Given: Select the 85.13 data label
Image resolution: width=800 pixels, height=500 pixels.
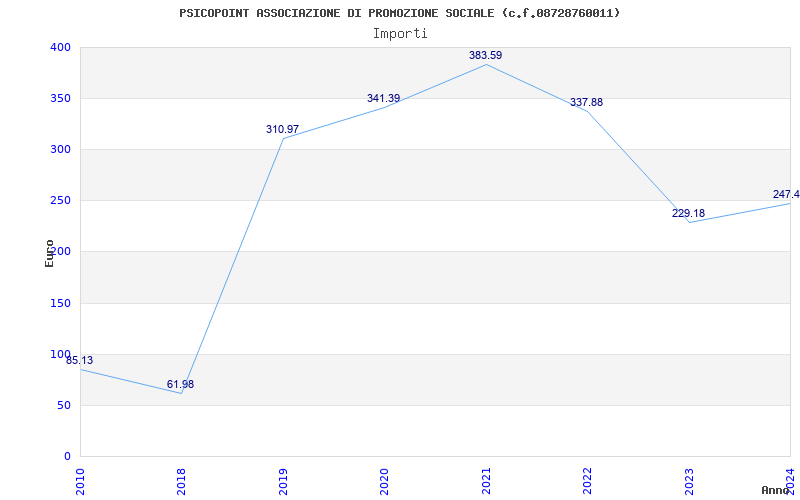Looking at the screenshot, I should tap(80, 360).
